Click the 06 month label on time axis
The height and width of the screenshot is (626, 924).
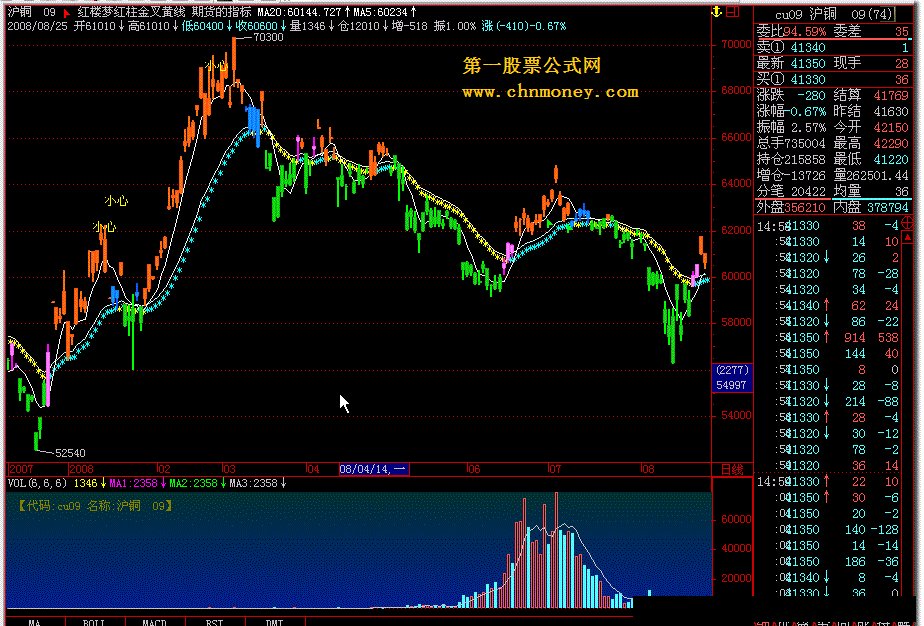pos(473,469)
